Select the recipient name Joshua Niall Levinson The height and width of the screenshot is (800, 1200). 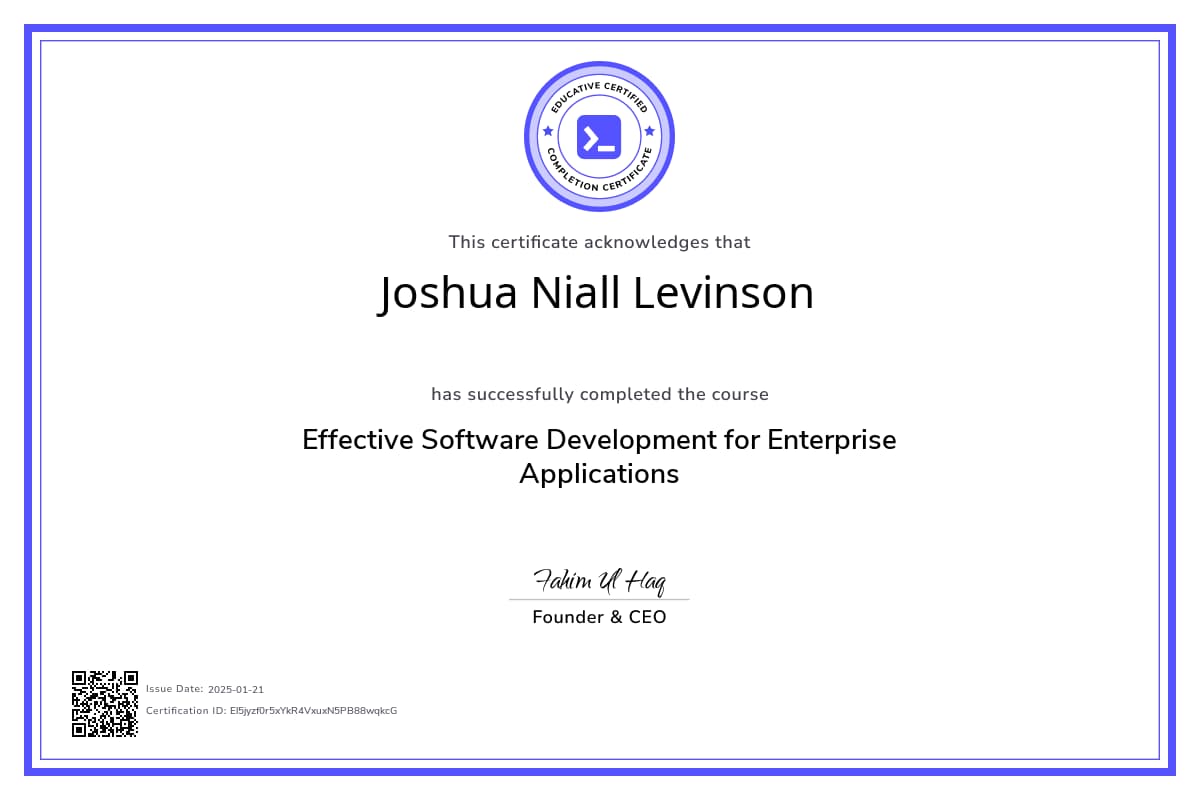(596, 293)
